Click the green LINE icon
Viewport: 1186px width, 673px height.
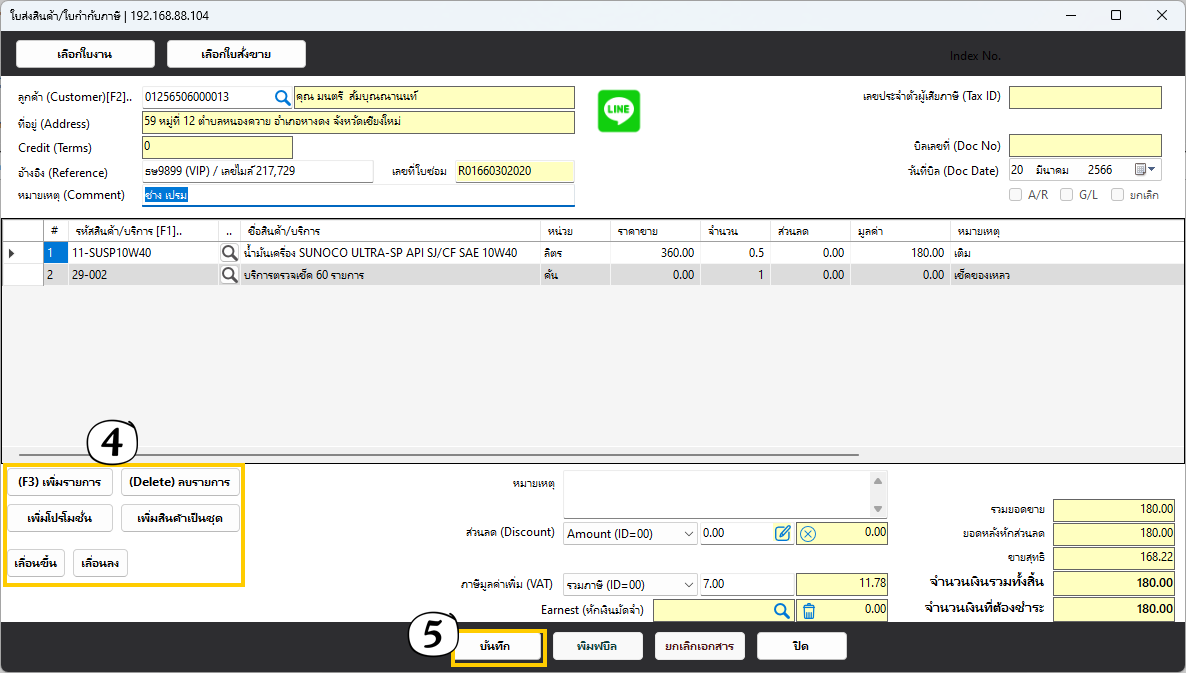click(618, 111)
